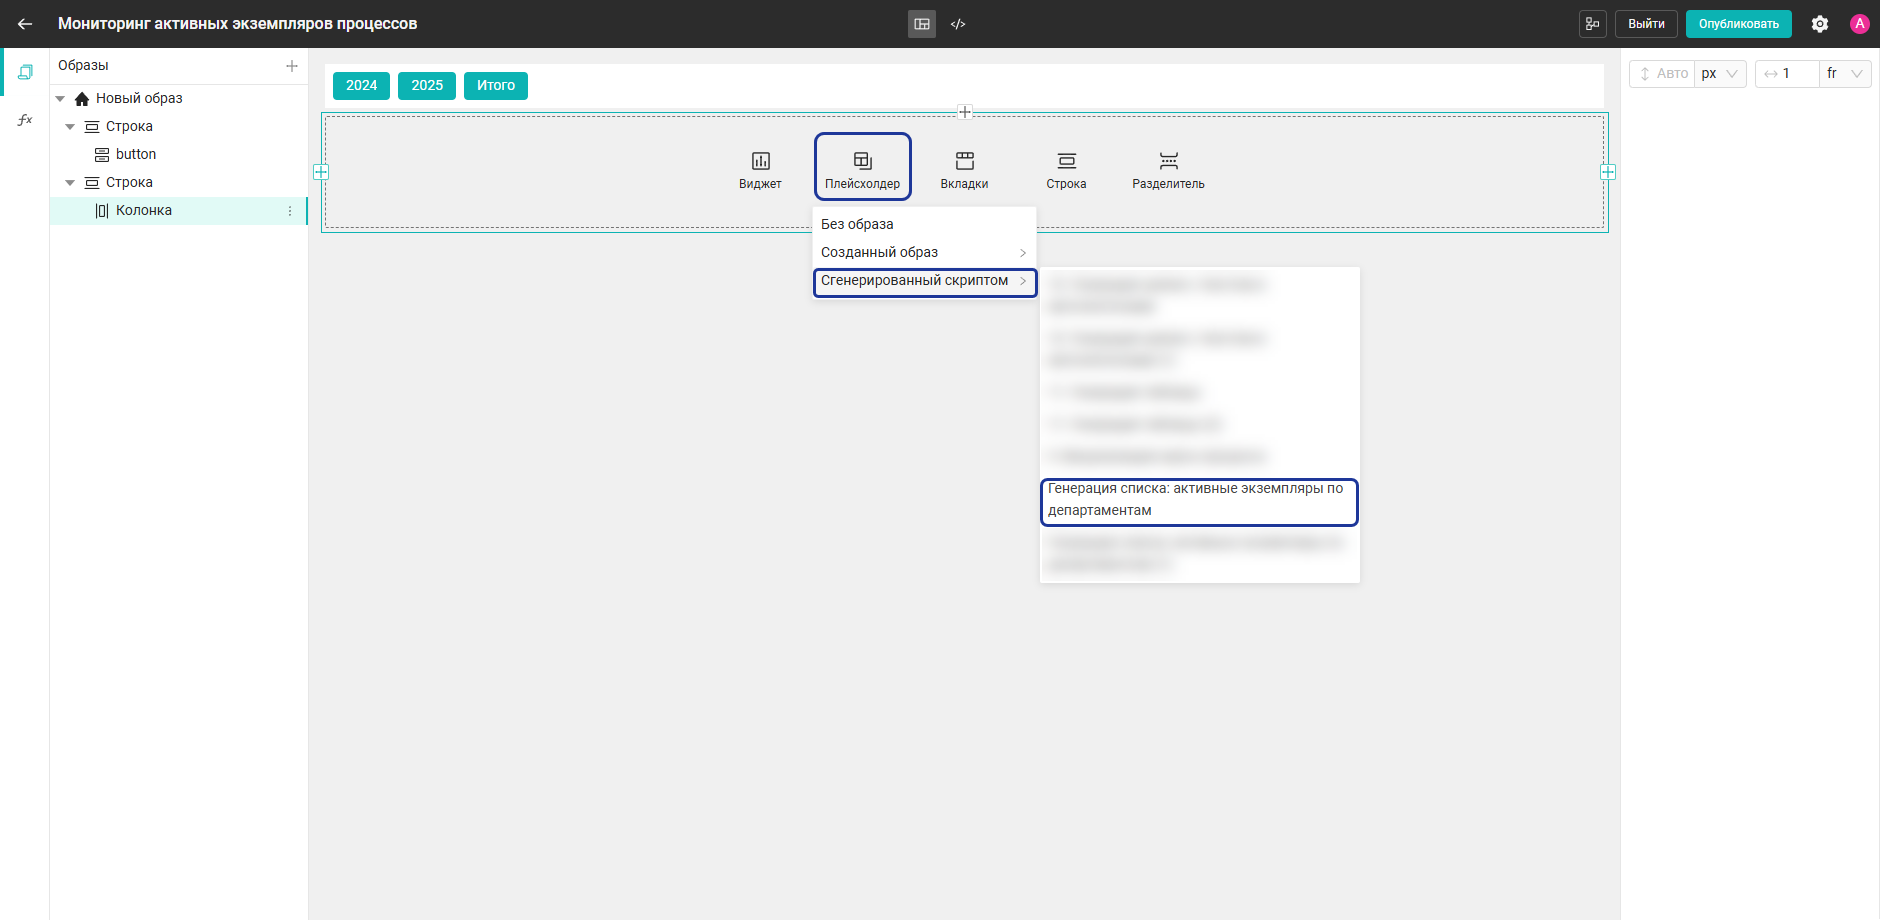Open the user avatar menu

pyautogui.click(x=1860, y=24)
